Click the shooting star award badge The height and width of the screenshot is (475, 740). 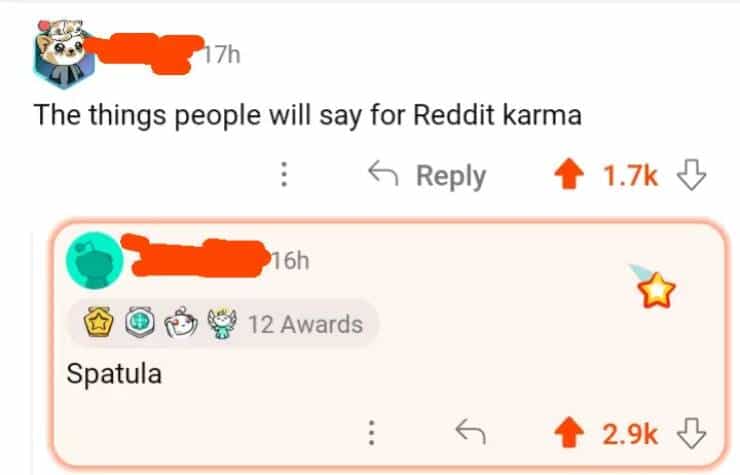point(654,287)
